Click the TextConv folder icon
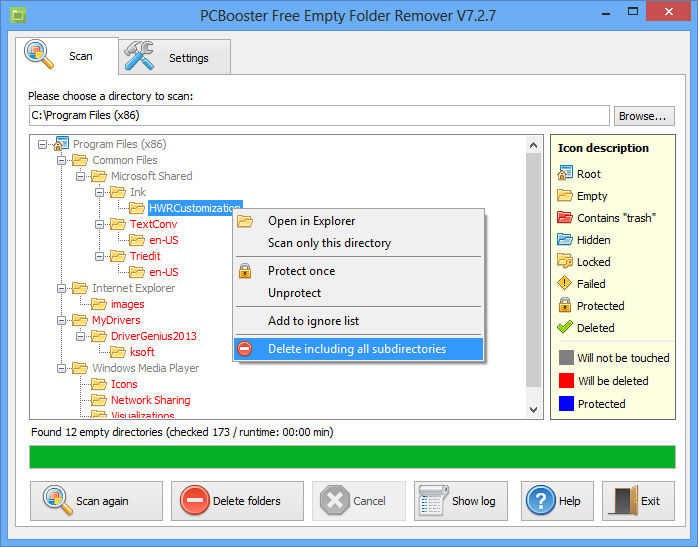698x547 pixels. (x=118, y=224)
